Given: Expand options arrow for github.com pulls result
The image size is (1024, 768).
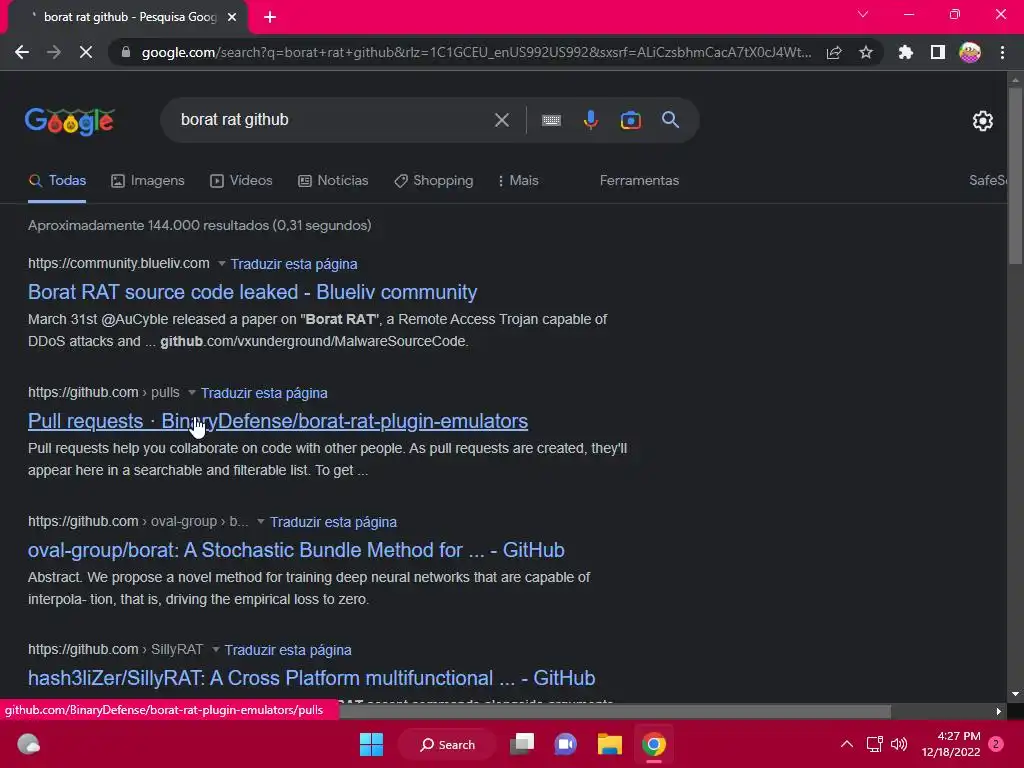Looking at the screenshot, I should (x=191, y=392).
